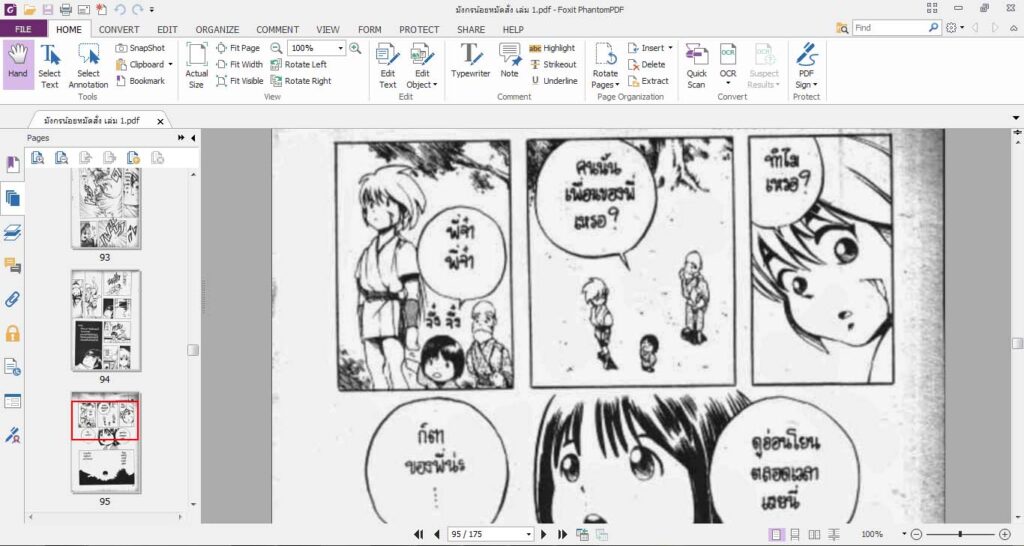
Task: Choose Fit Visible view
Action: (240, 81)
